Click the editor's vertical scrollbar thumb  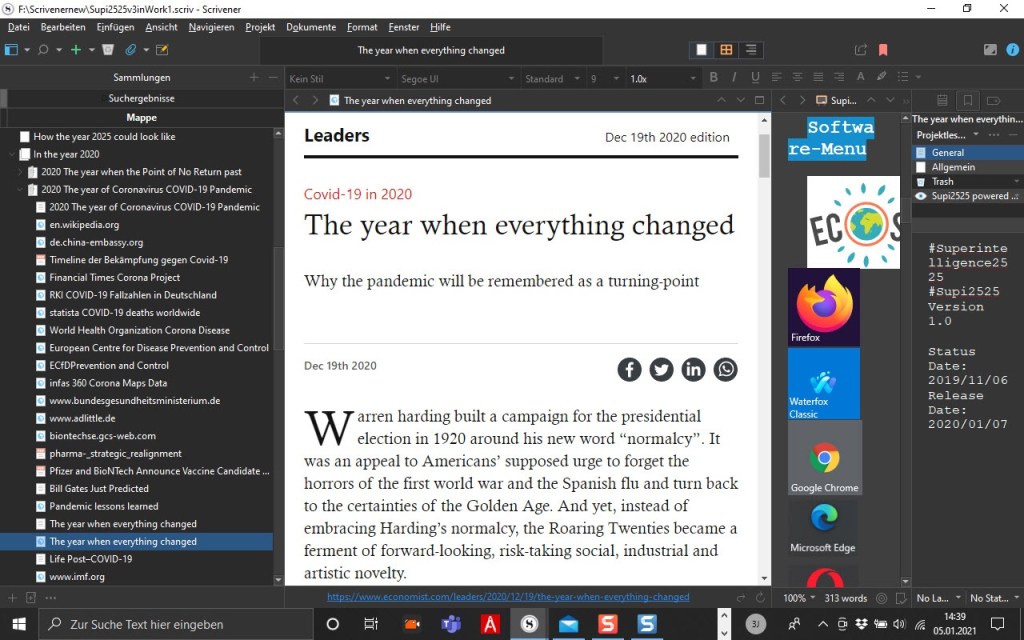[x=764, y=155]
